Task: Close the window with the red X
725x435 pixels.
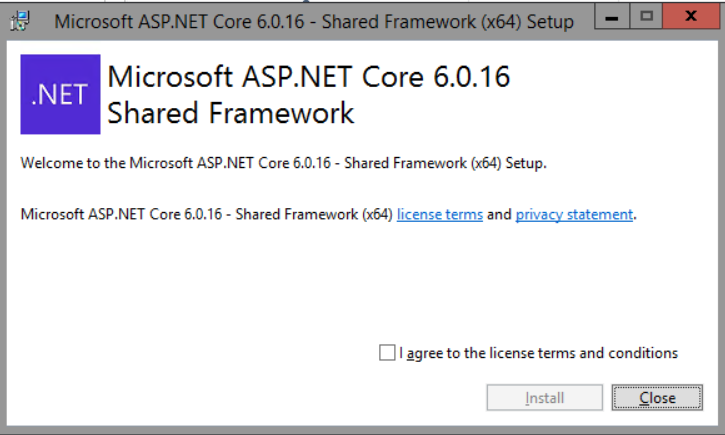Action: coord(692,19)
